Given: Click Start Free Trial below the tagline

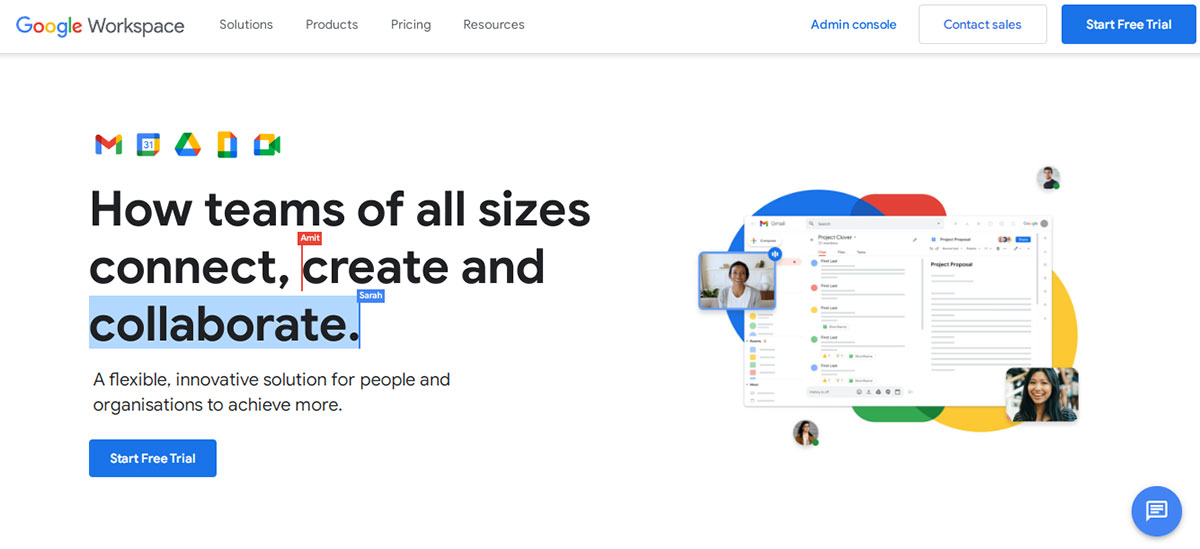Looking at the screenshot, I should coord(153,458).
